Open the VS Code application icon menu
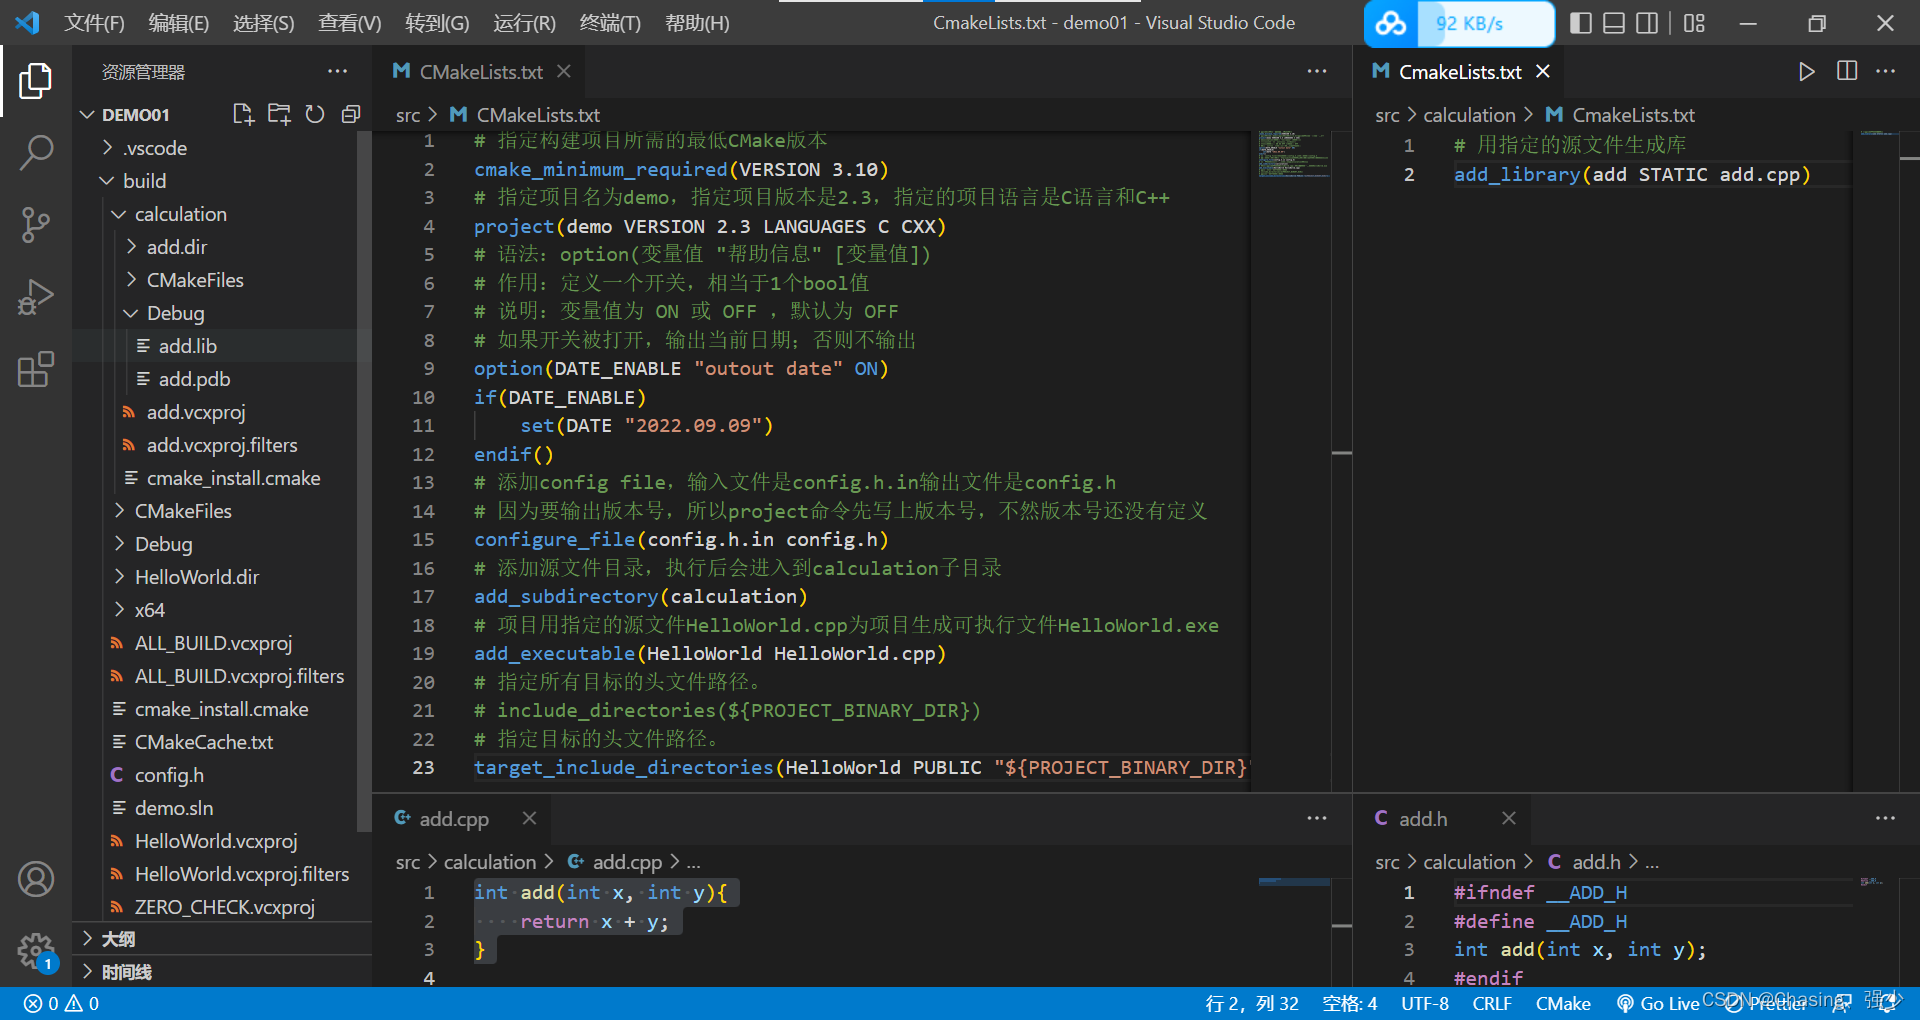Screen dimensions: 1920x1020 pos(28,22)
